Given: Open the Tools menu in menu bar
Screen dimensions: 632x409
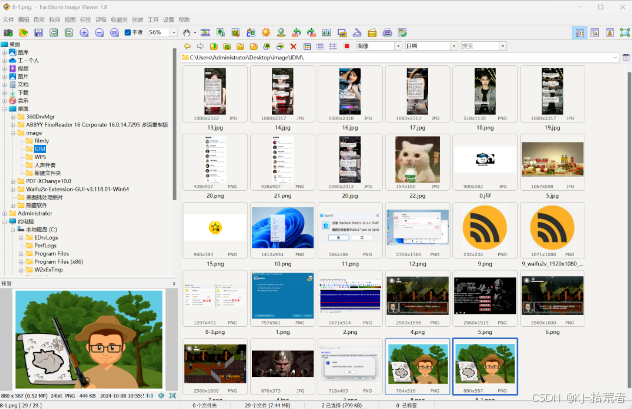Looking at the screenshot, I should [153, 19].
